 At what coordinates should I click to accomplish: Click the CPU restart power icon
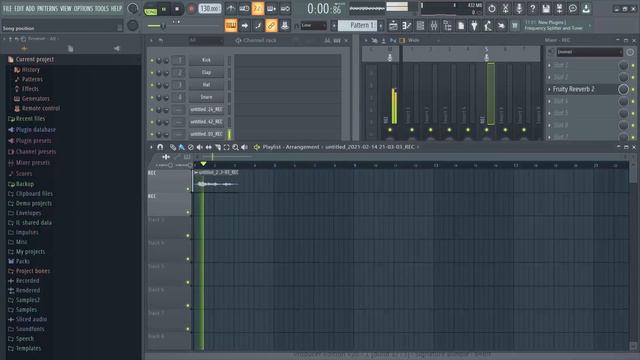(492, 8)
